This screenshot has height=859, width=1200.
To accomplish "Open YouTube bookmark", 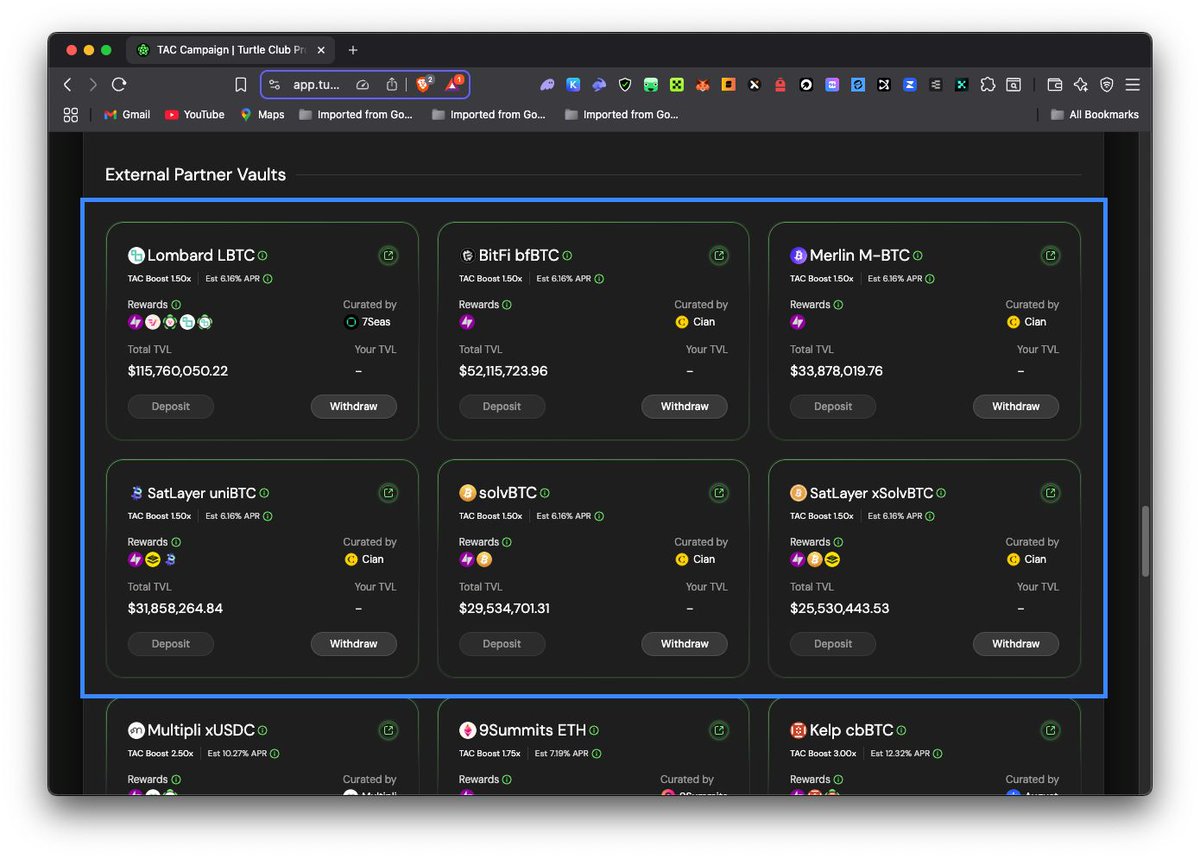I will [195, 115].
